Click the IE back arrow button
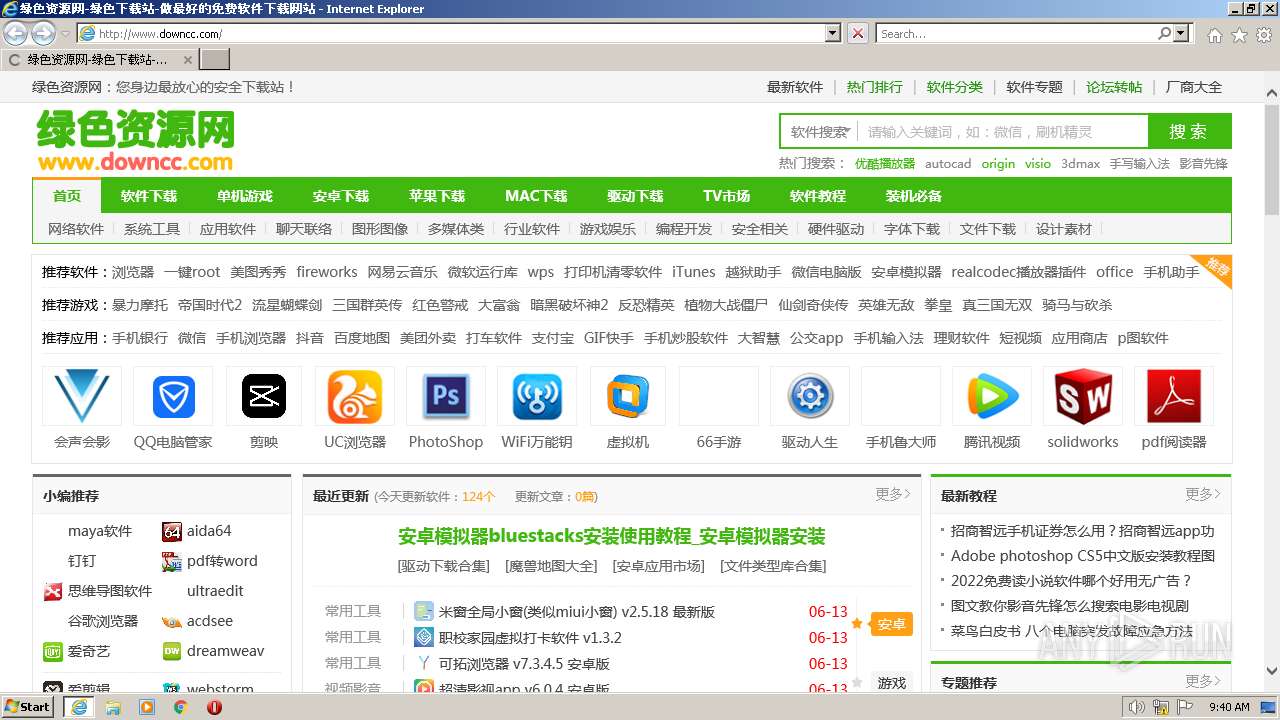This screenshot has width=1280, height=720. coord(15,33)
